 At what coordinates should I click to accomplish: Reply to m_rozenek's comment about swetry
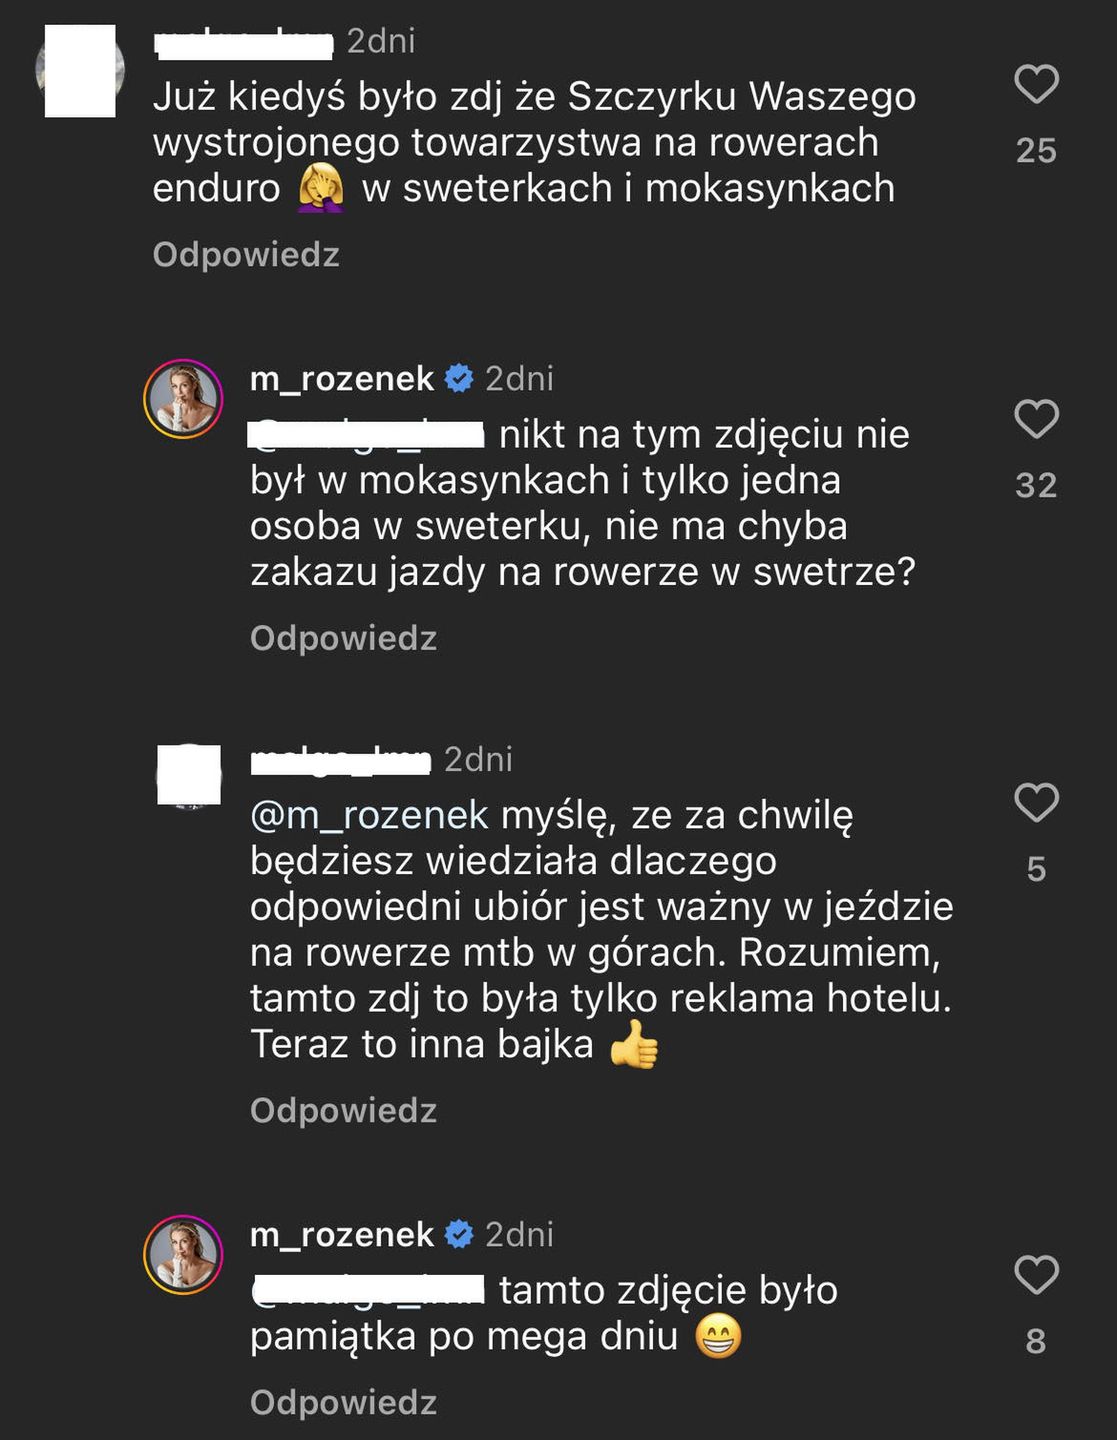coord(344,636)
